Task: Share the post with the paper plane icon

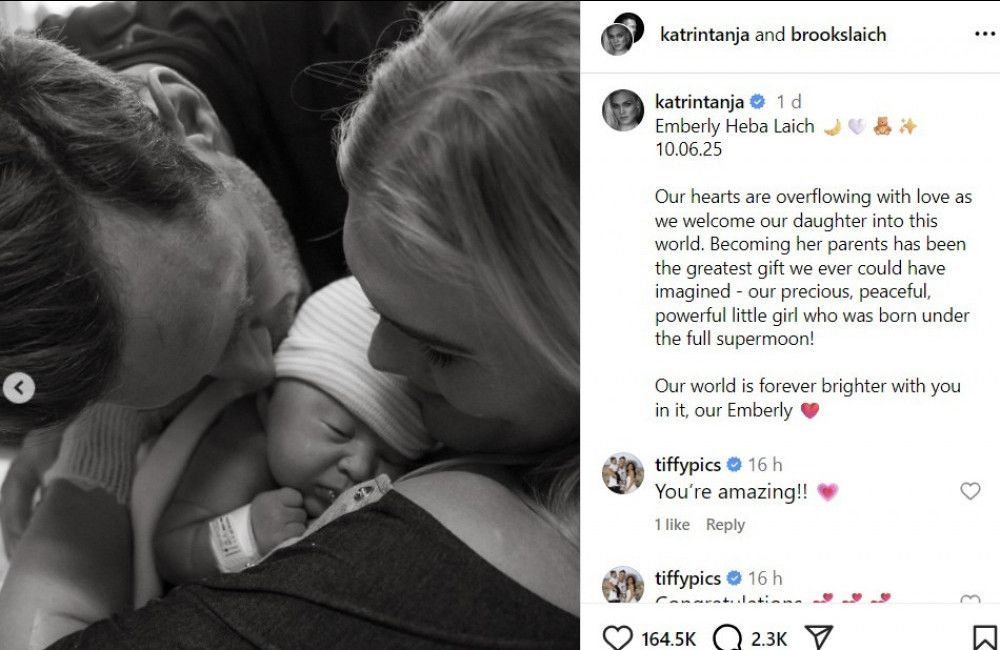Action: click(x=819, y=638)
